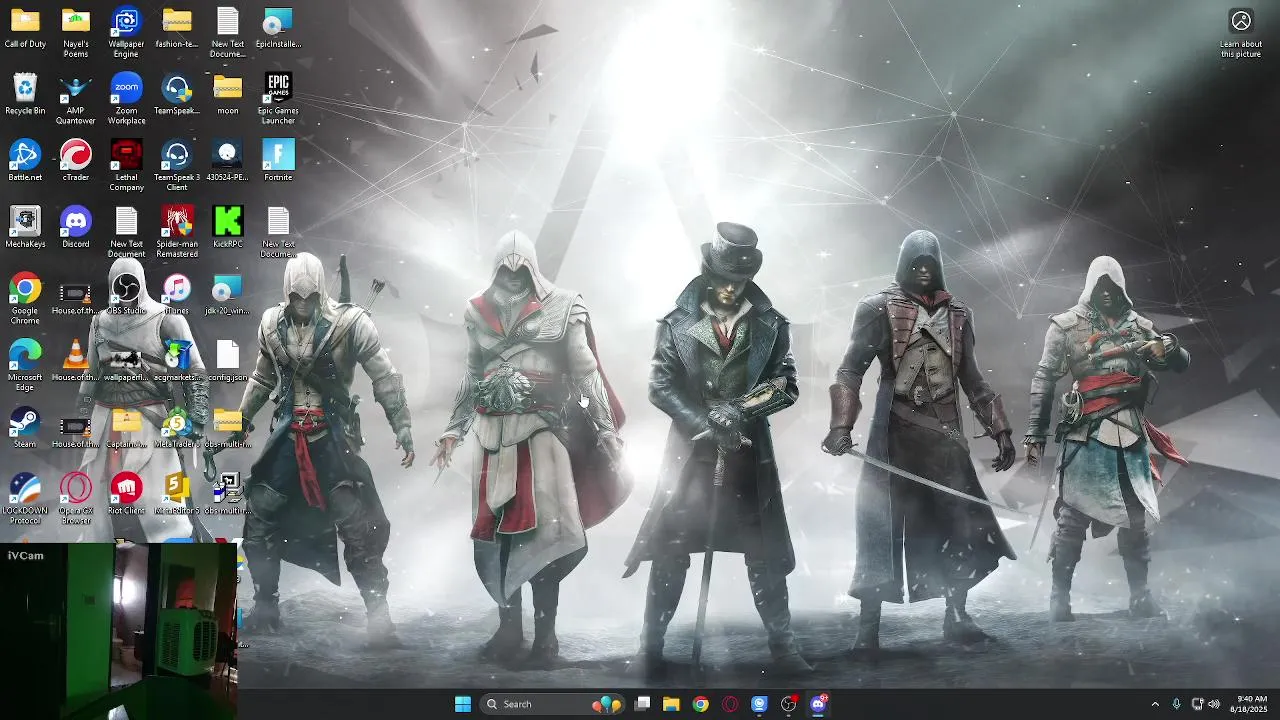The width and height of the screenshot is (1280, 720).
Task: Launch LOCKDOWN Protocol shortcut
Action: 25,500
